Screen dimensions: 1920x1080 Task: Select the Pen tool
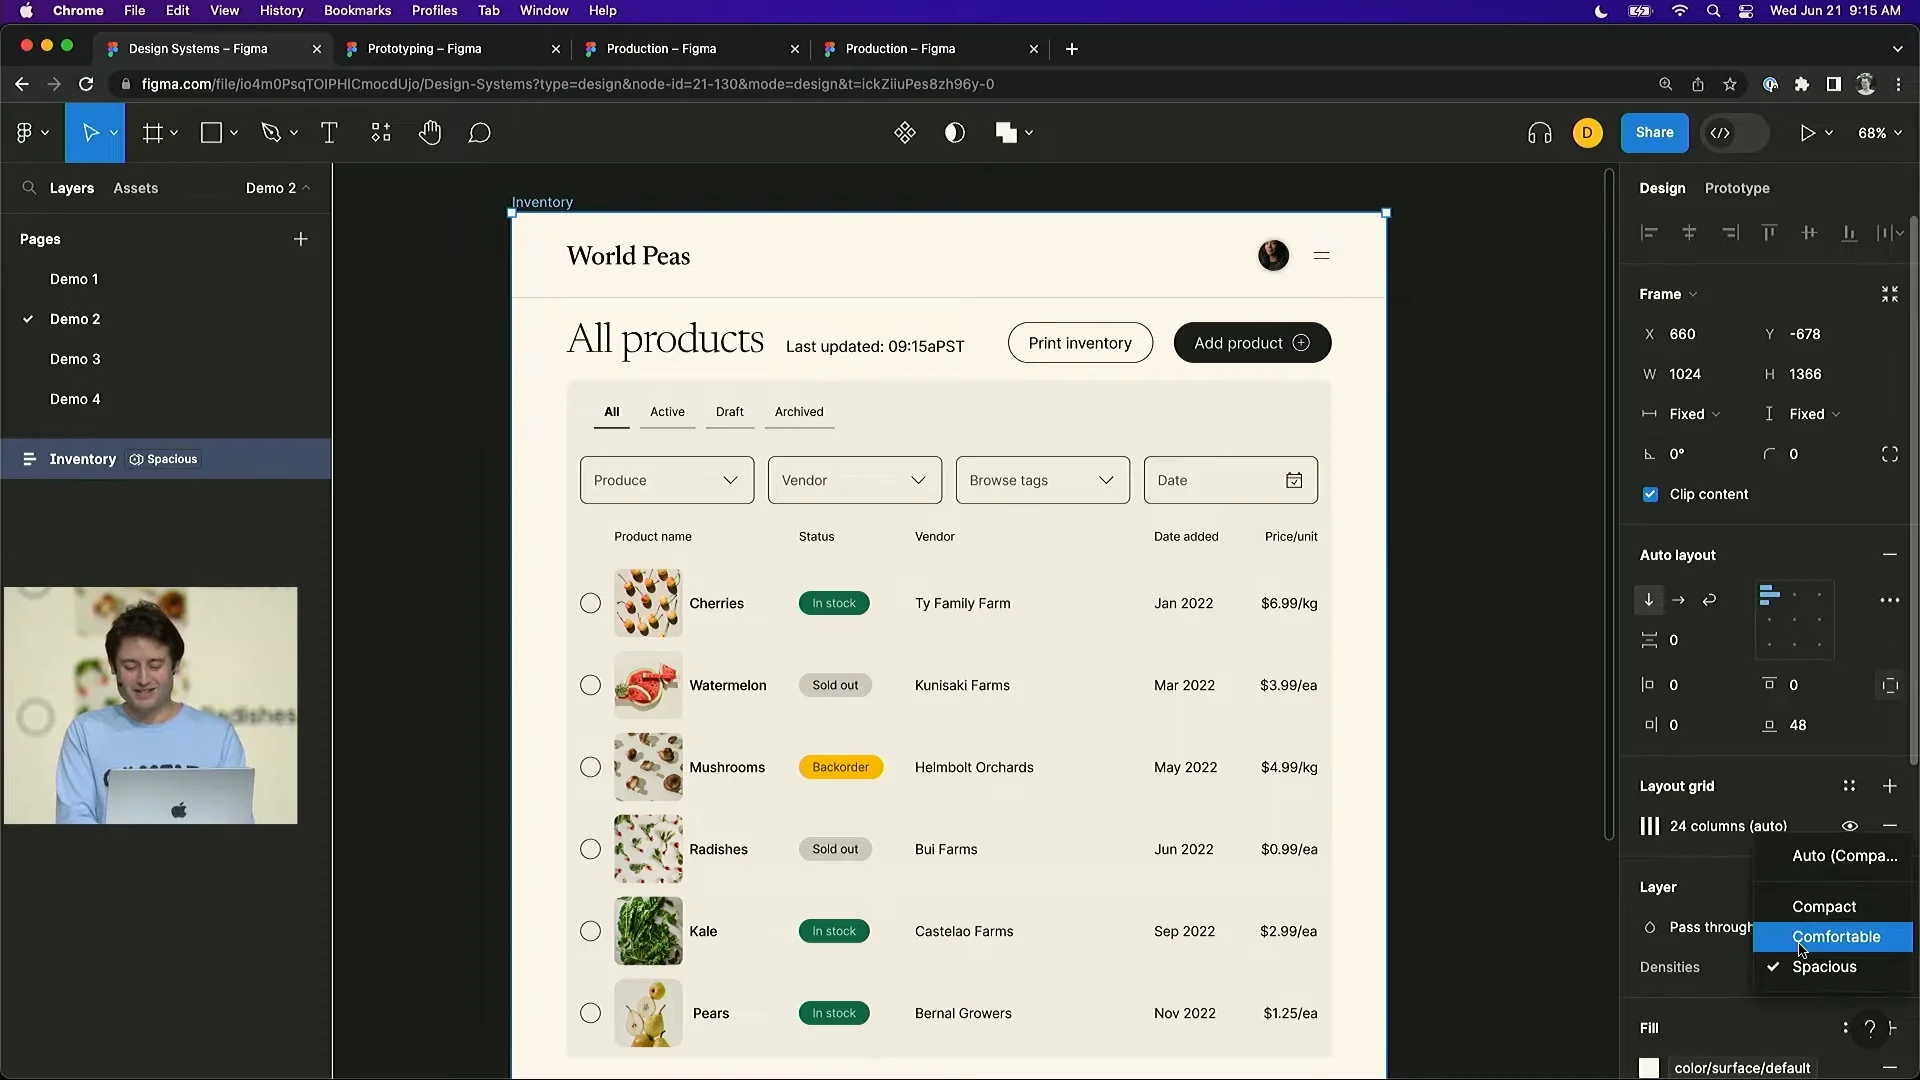click(x=271, y=133)
